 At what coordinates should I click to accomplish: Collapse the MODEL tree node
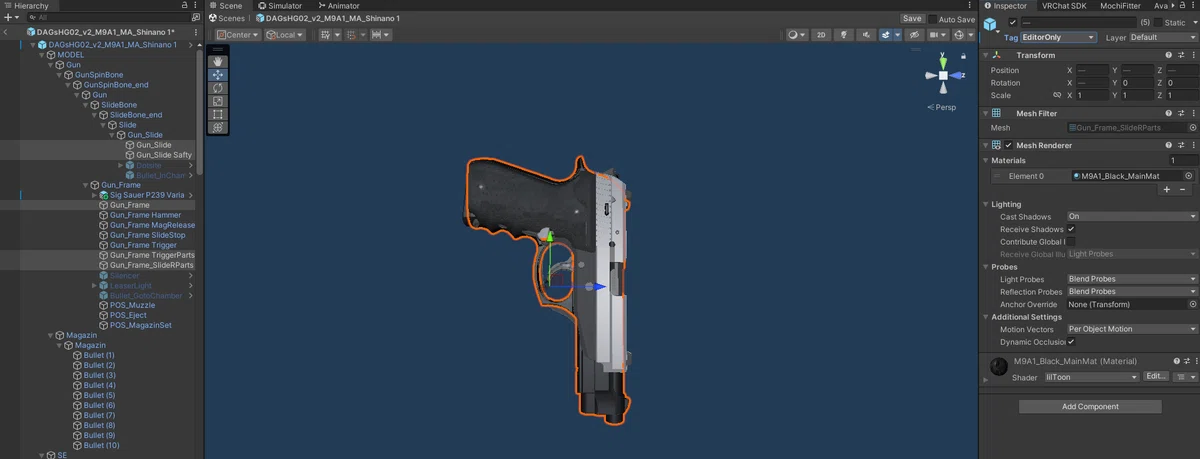(42, 55)
